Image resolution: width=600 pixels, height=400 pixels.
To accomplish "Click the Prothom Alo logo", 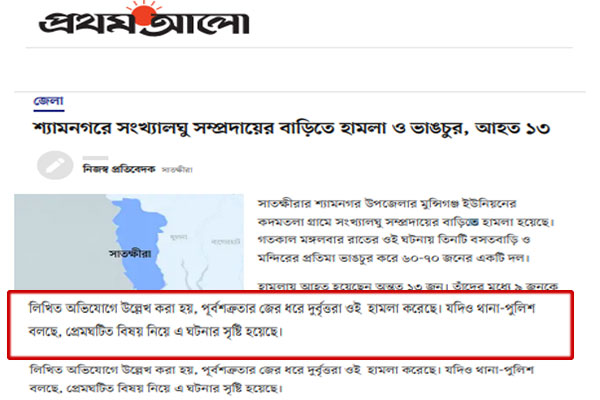I will click(x=144, y=19).
